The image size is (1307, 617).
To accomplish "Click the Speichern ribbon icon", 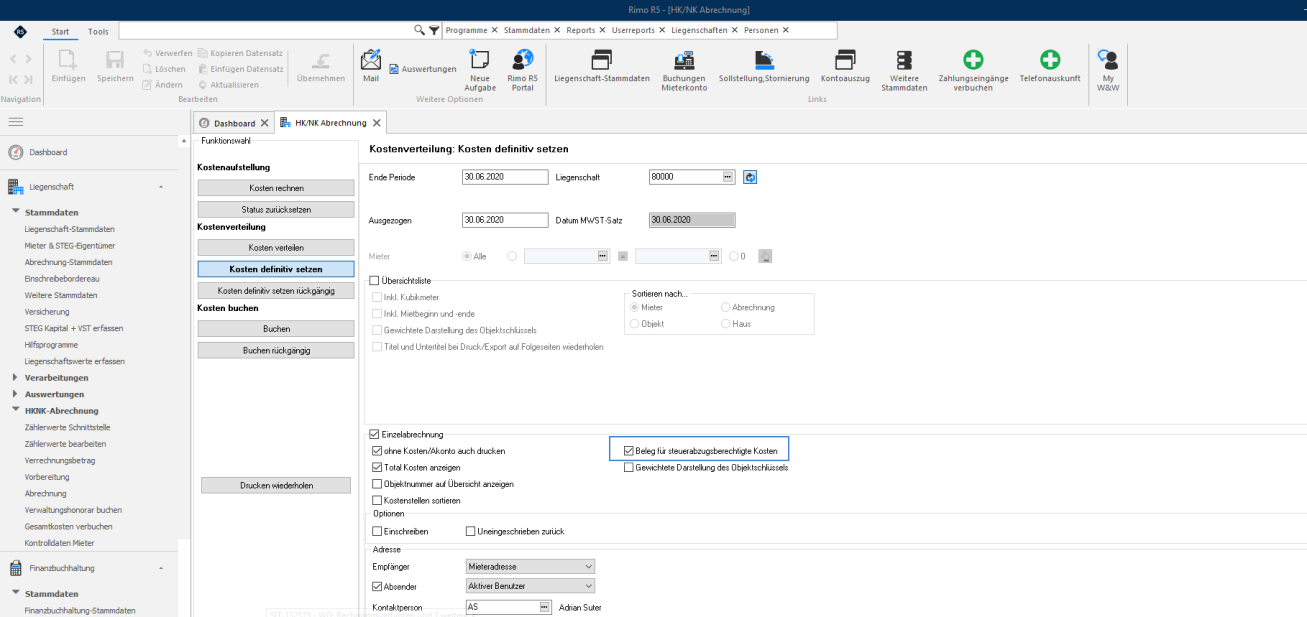I will (115, 66).
